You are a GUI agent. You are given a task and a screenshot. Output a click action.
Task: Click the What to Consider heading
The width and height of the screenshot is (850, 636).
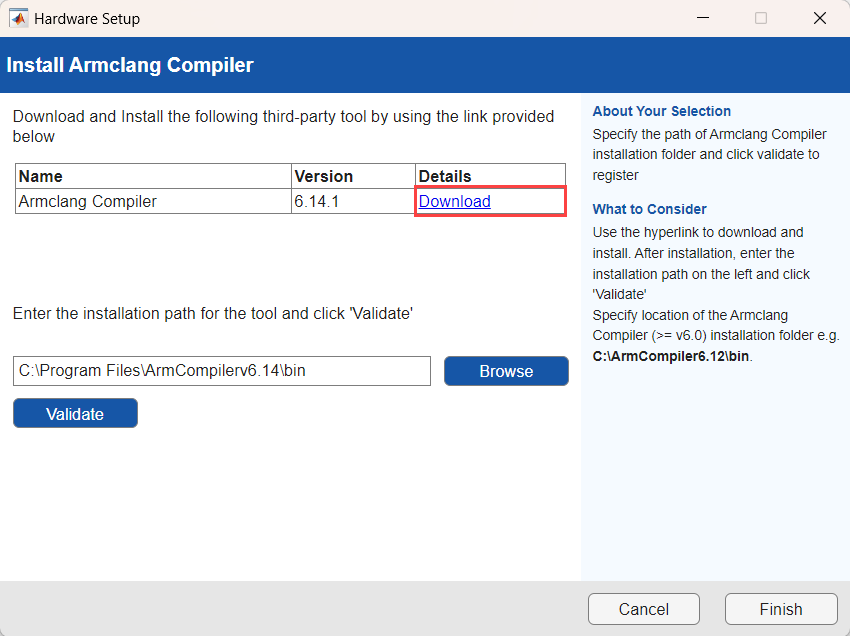(649, 209)
